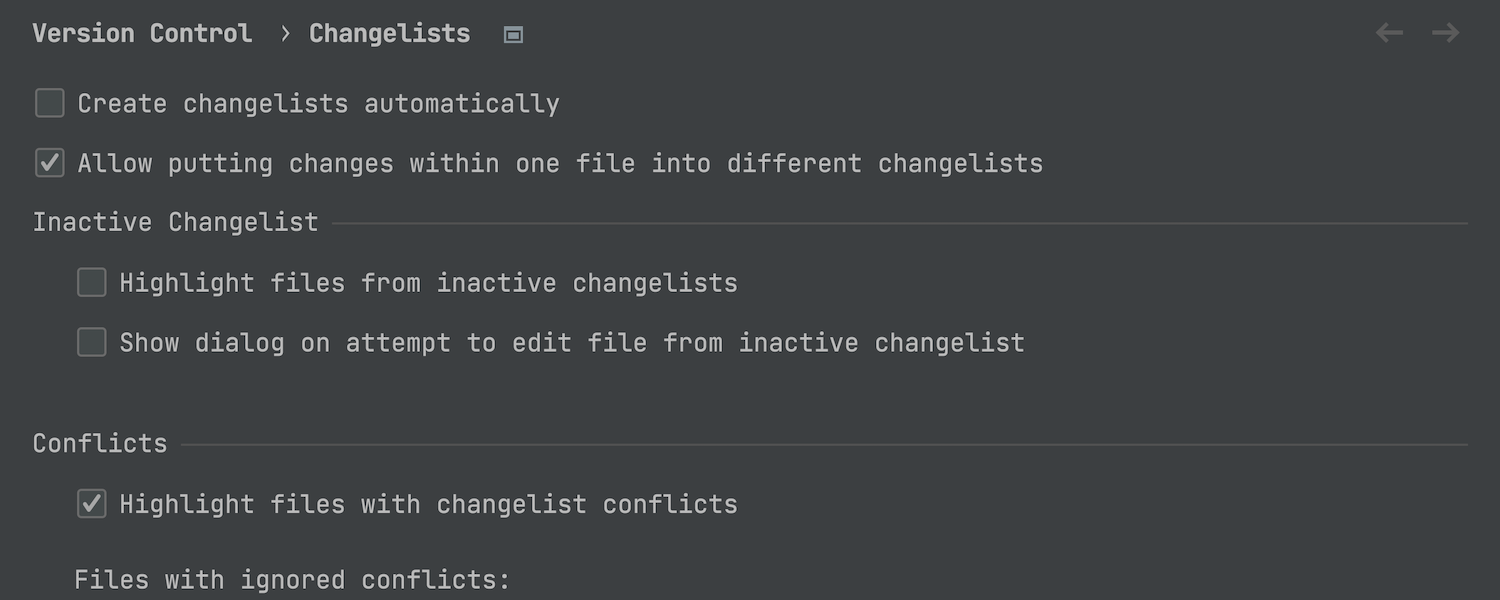Click the project-level settings icon beside Changelists
Image resolution: width=1500 pixels, height=600 pixels.
tap(513, 35)
